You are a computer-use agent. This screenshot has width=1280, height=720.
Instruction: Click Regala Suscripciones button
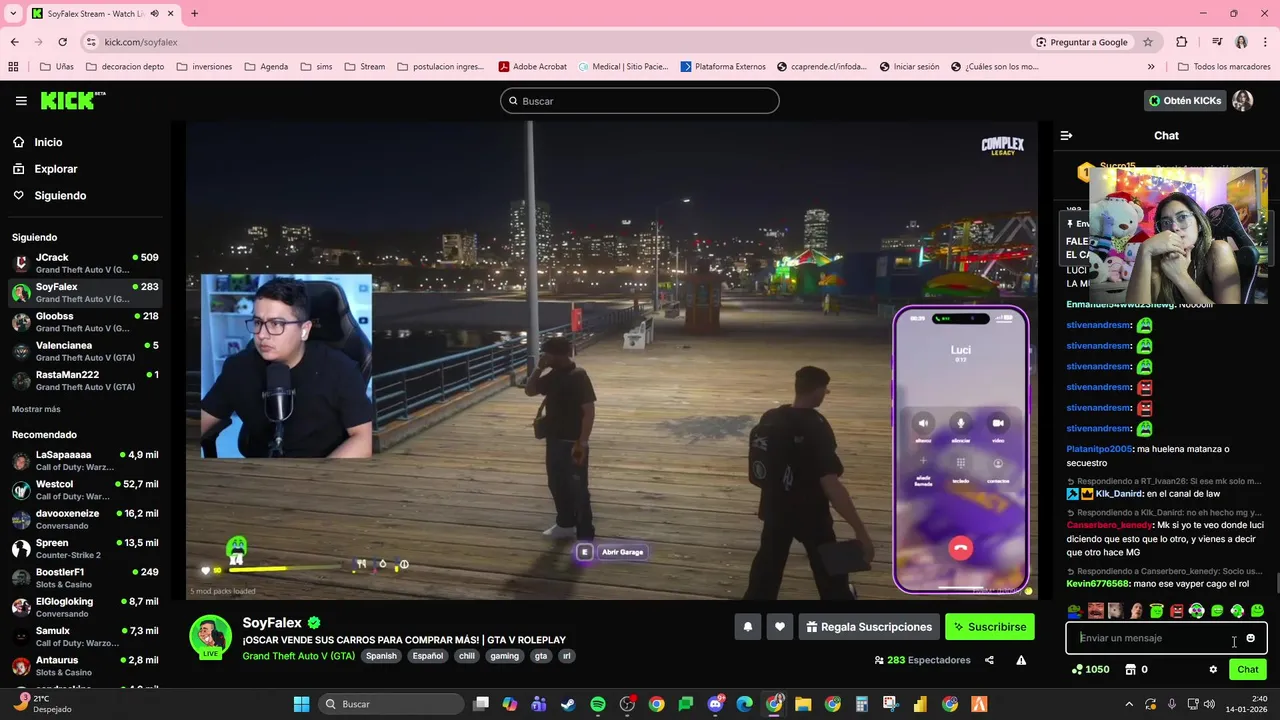pos(868,627)
